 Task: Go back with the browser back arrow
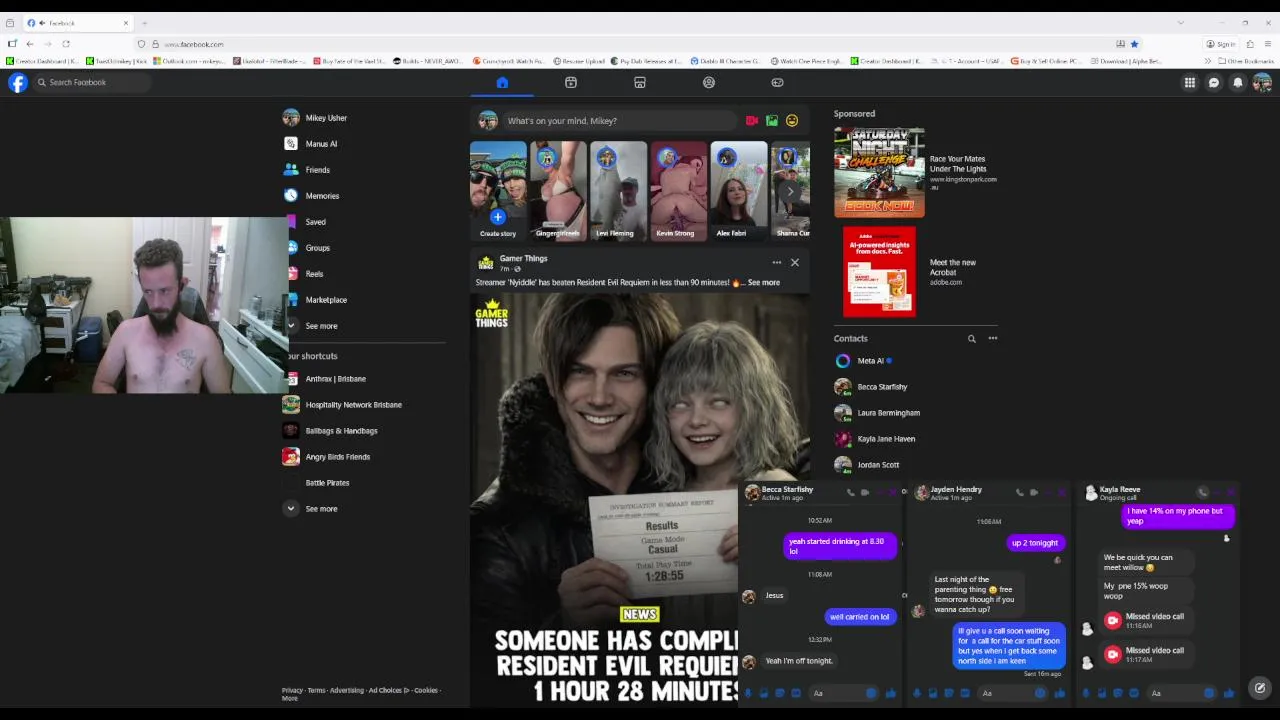click(x=30, y=44)
